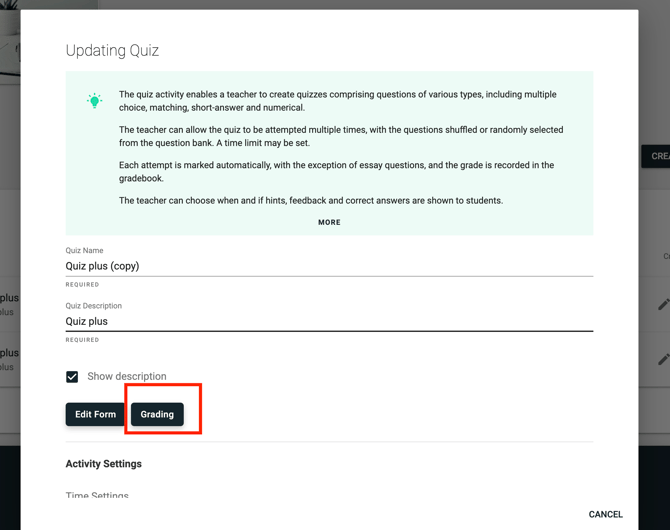Expand the Time Settings section
The width and height of the screenshot is (670, 530).
coord(97,495)
